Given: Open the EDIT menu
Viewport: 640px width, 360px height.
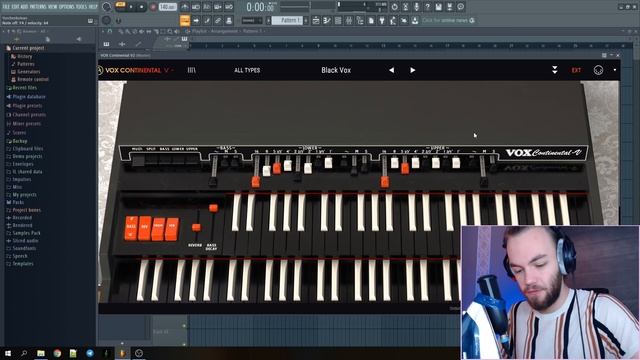Looking at the screenshot, I should pos(15,7).
